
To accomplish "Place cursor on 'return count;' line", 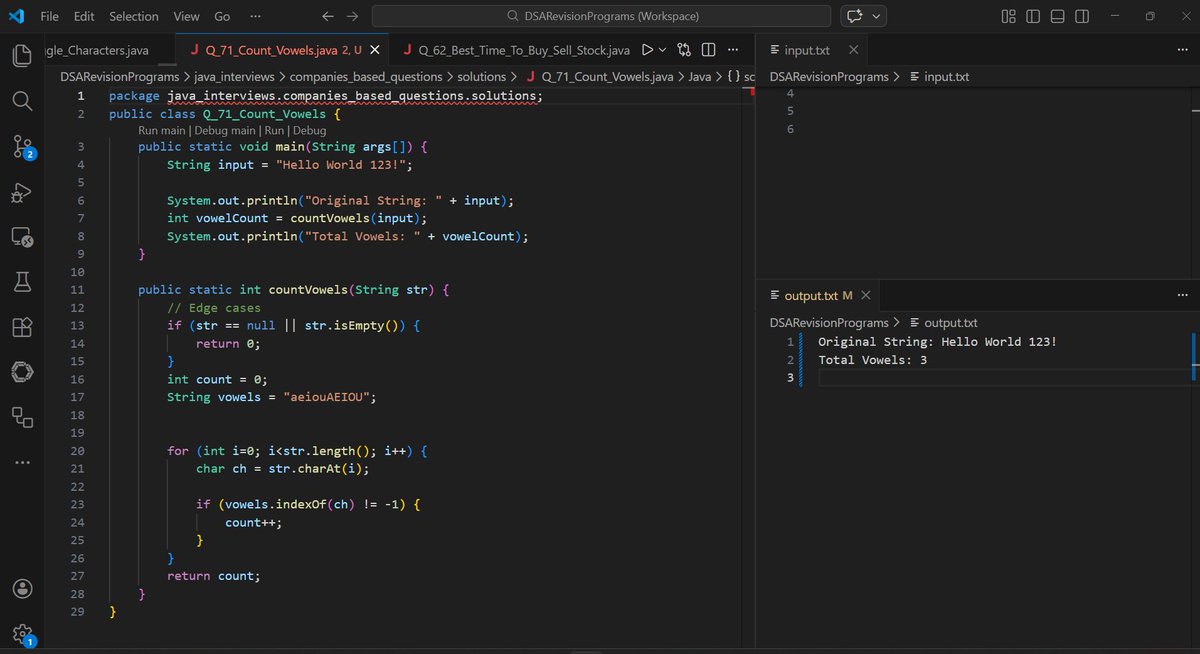I will [213, 576].
